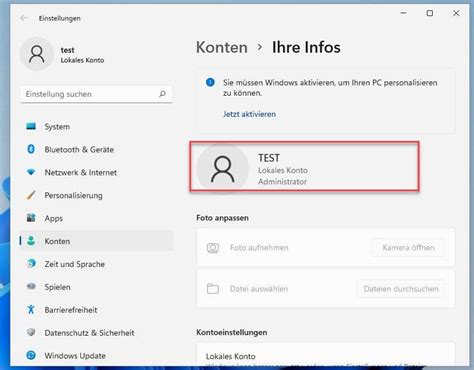The height and width of the screenshot is (370, 474).
Task: Select Datenschutz & Sicherheit
Action: click(96, 333)
